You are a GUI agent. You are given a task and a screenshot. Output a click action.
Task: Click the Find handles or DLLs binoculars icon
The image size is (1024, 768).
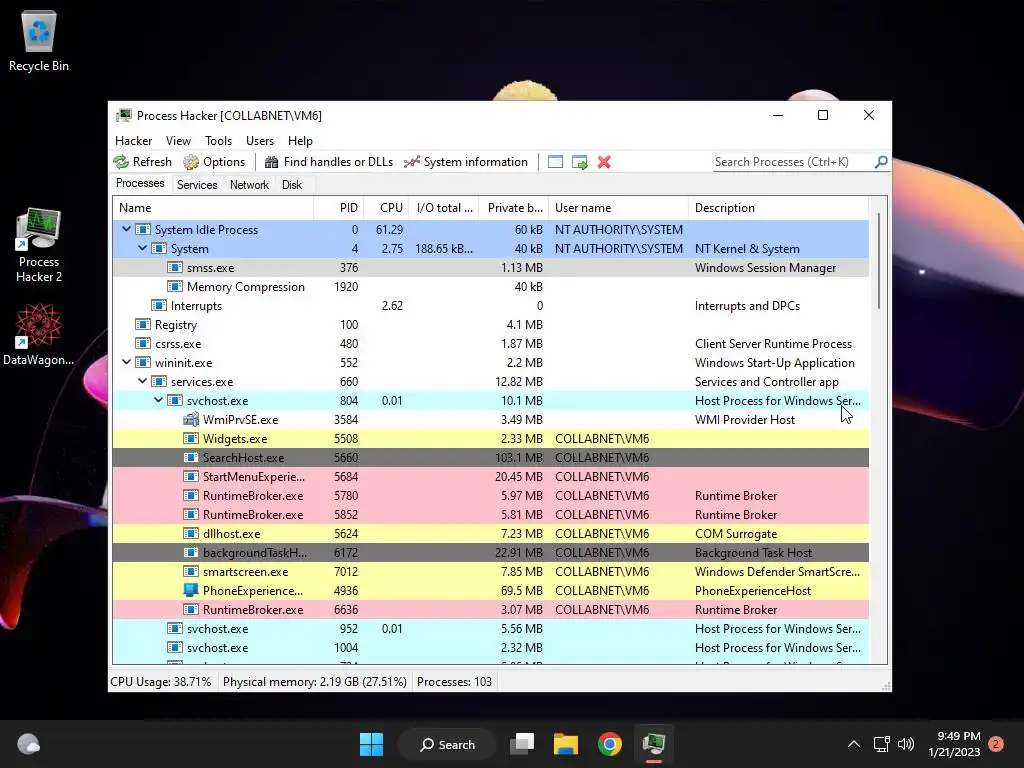[271, 162]
